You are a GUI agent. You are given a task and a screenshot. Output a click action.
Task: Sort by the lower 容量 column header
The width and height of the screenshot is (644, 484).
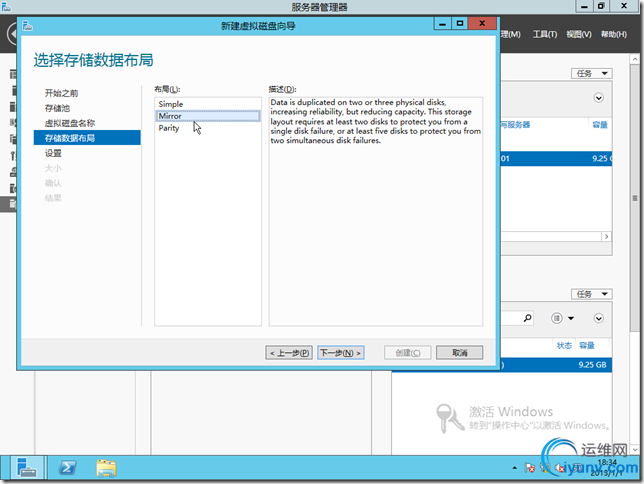pos(587,345)
